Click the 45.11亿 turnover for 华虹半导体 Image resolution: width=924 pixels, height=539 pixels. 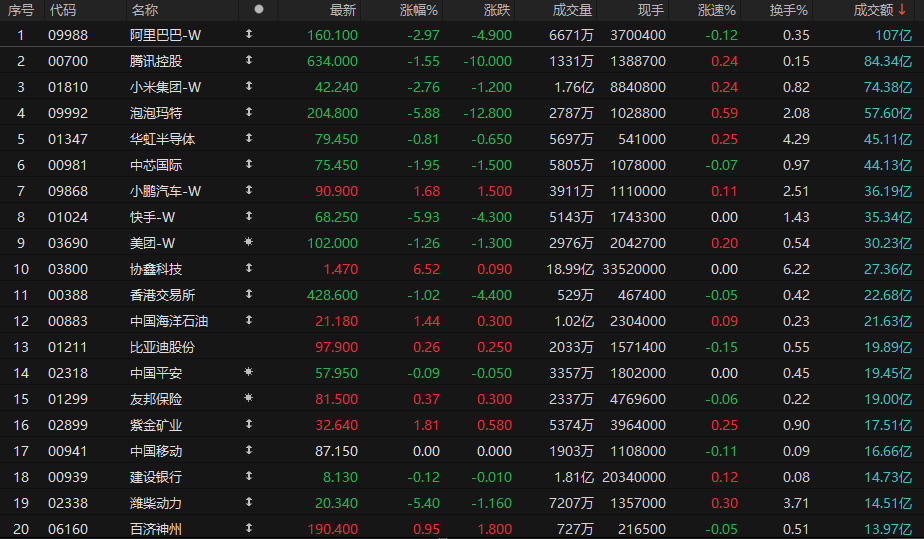coord(888,139)
